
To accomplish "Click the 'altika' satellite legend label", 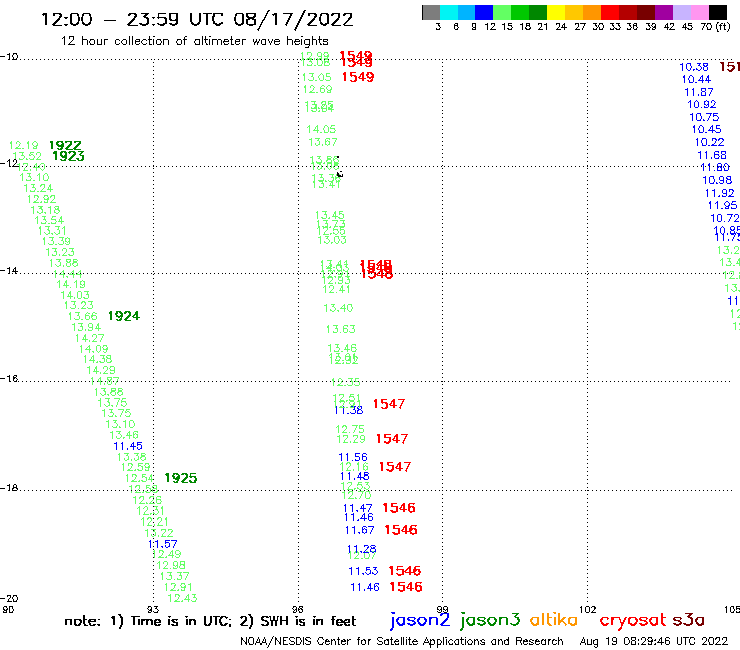I will (553, 619).
